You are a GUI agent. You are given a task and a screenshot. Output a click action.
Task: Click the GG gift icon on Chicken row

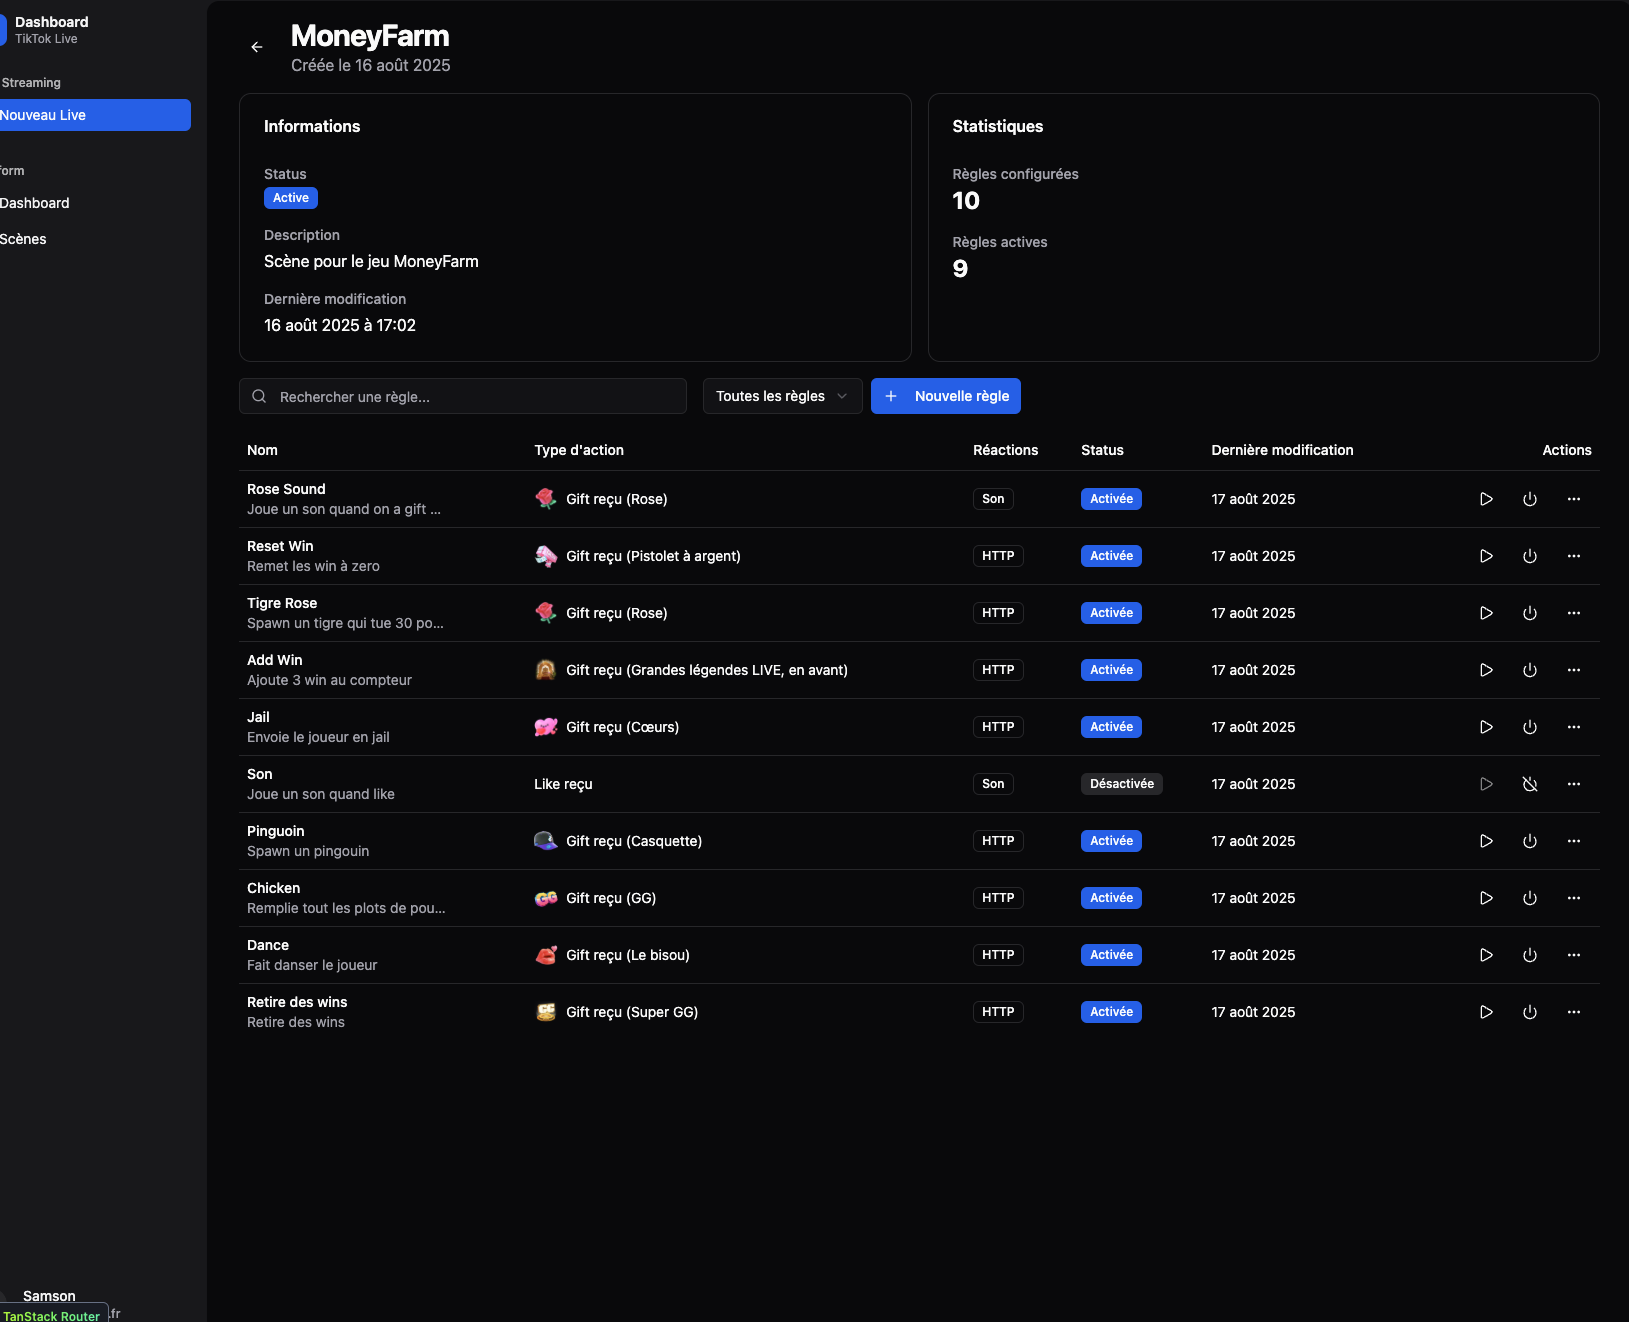point(546,898)
